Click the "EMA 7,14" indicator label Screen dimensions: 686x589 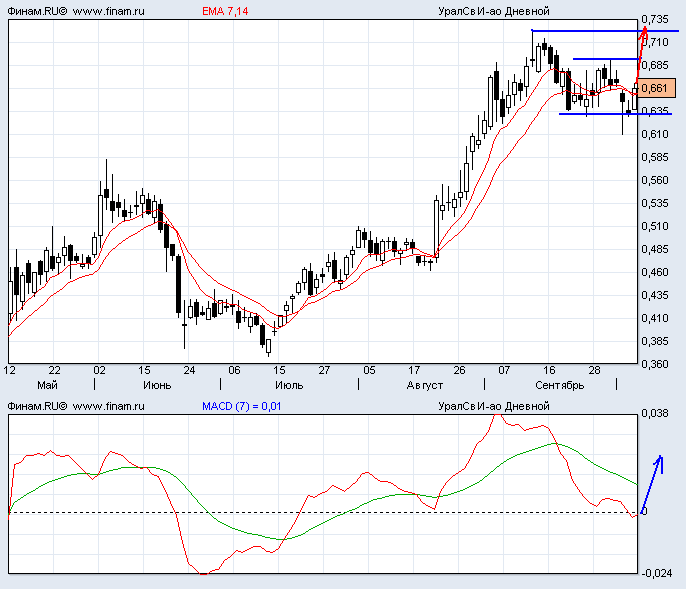click(x=225, y=11)
